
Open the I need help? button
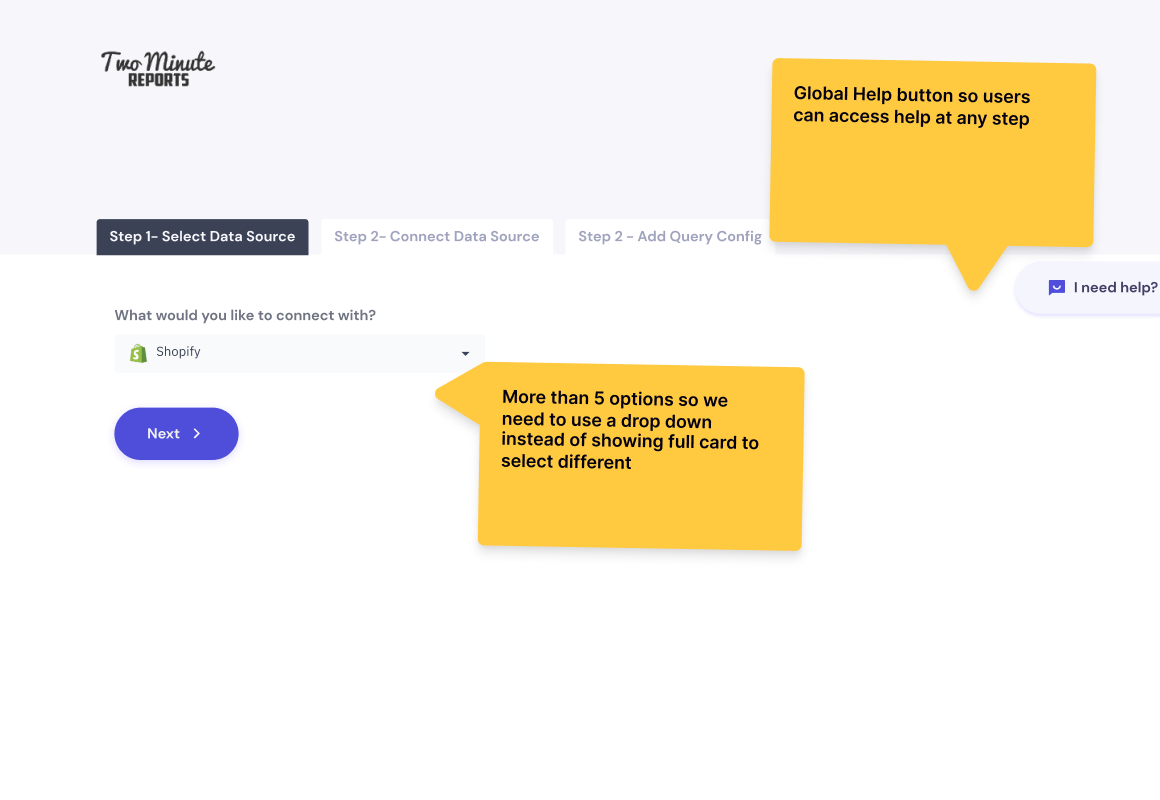point(1089,288)
